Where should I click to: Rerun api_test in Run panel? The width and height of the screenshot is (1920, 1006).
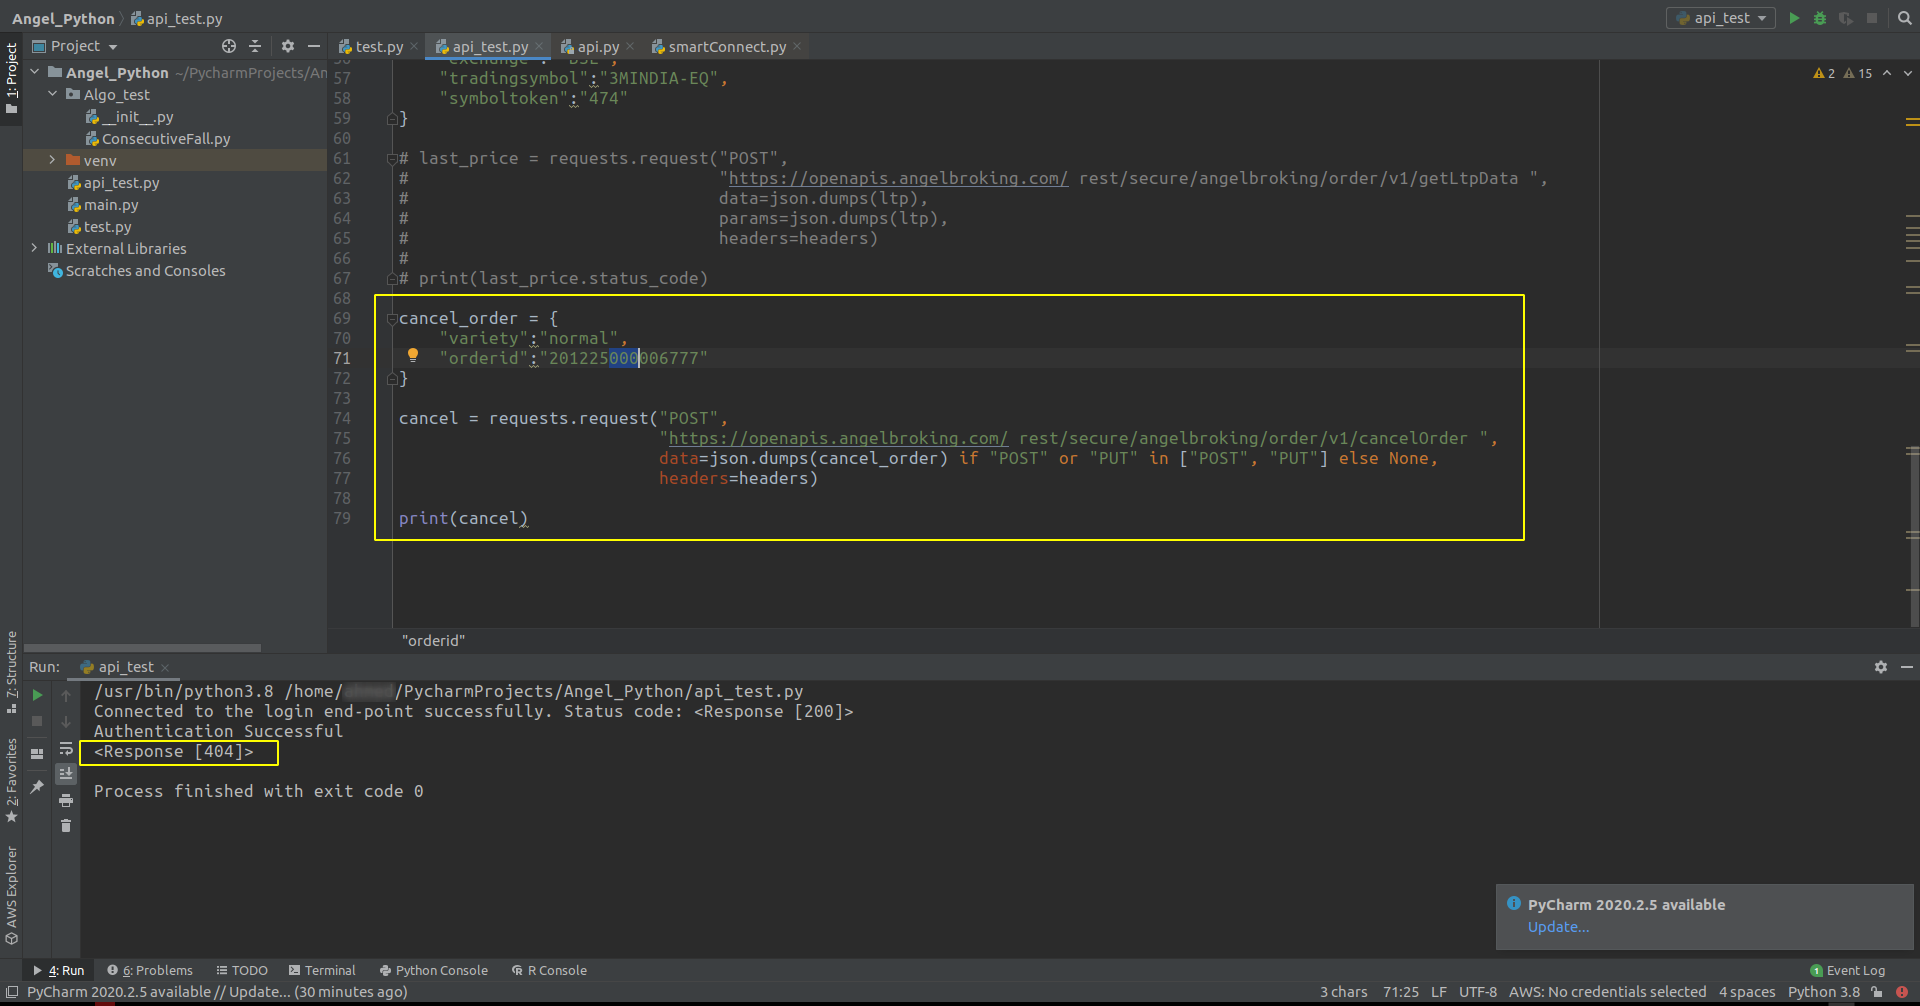point(37,695)
